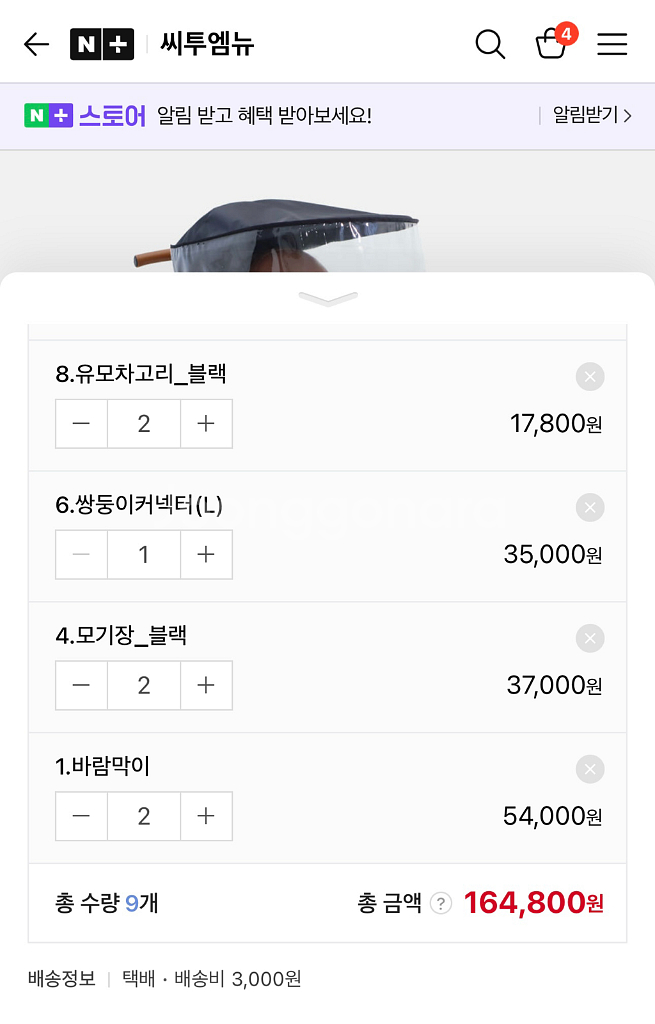Collapse the options sheet with the chevron

[327, 297]
